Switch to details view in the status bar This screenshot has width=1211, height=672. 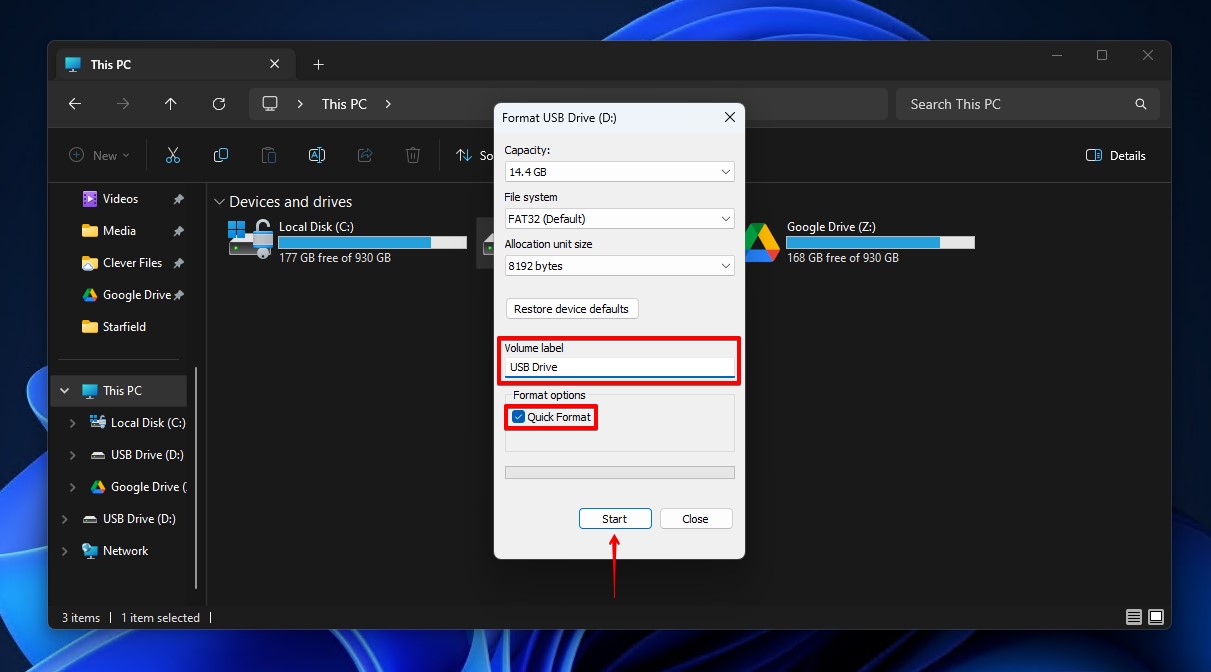1133,617
